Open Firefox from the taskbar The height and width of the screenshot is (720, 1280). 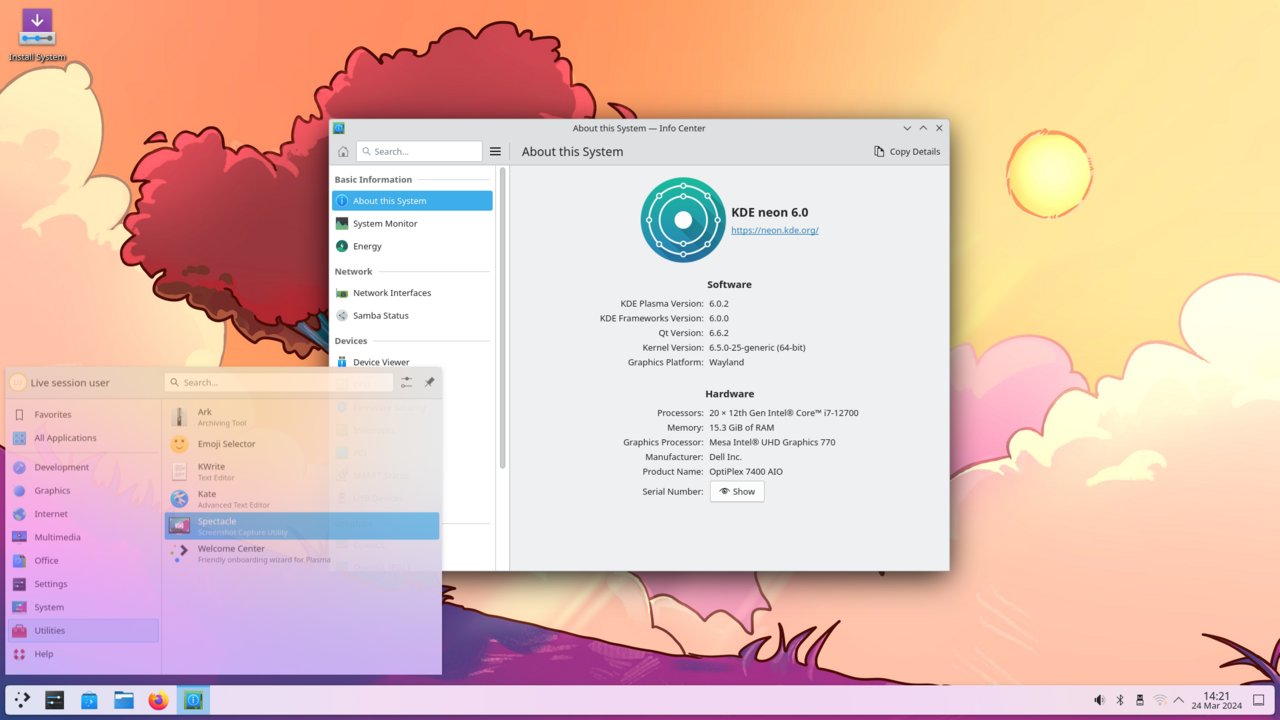coord(158,700)
